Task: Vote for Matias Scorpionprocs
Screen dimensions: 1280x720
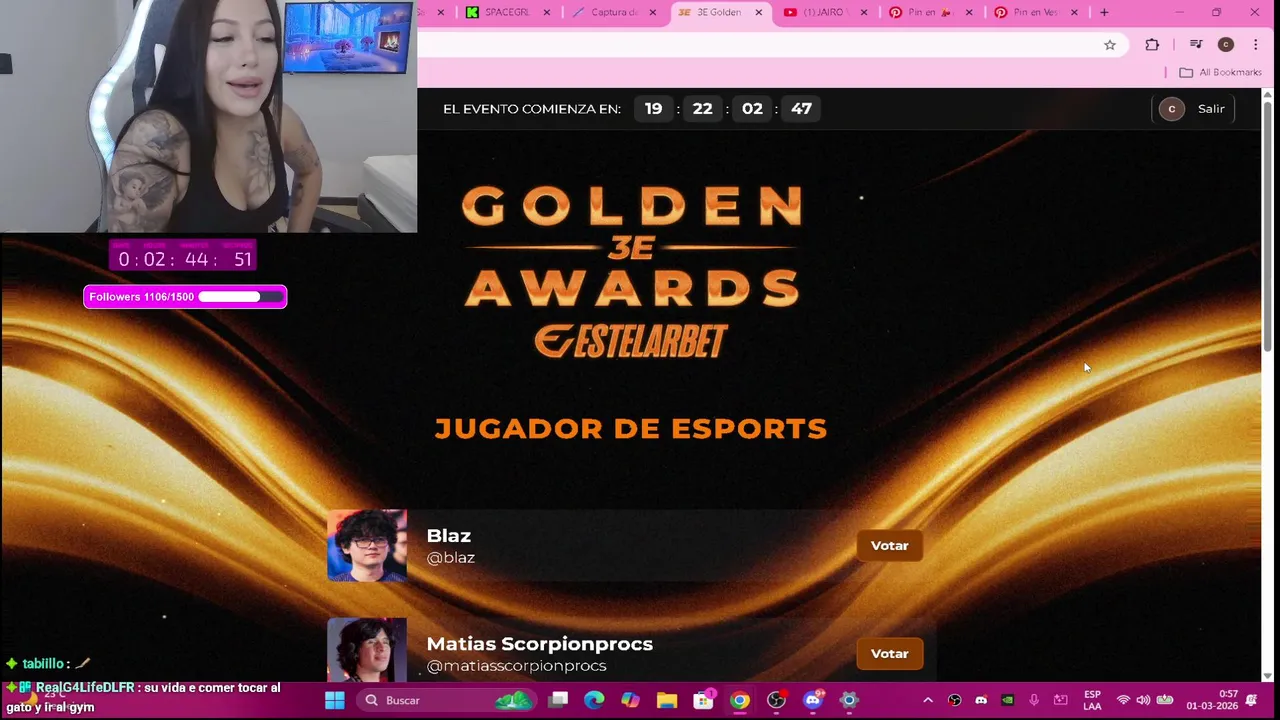Action: click(889, 654)
